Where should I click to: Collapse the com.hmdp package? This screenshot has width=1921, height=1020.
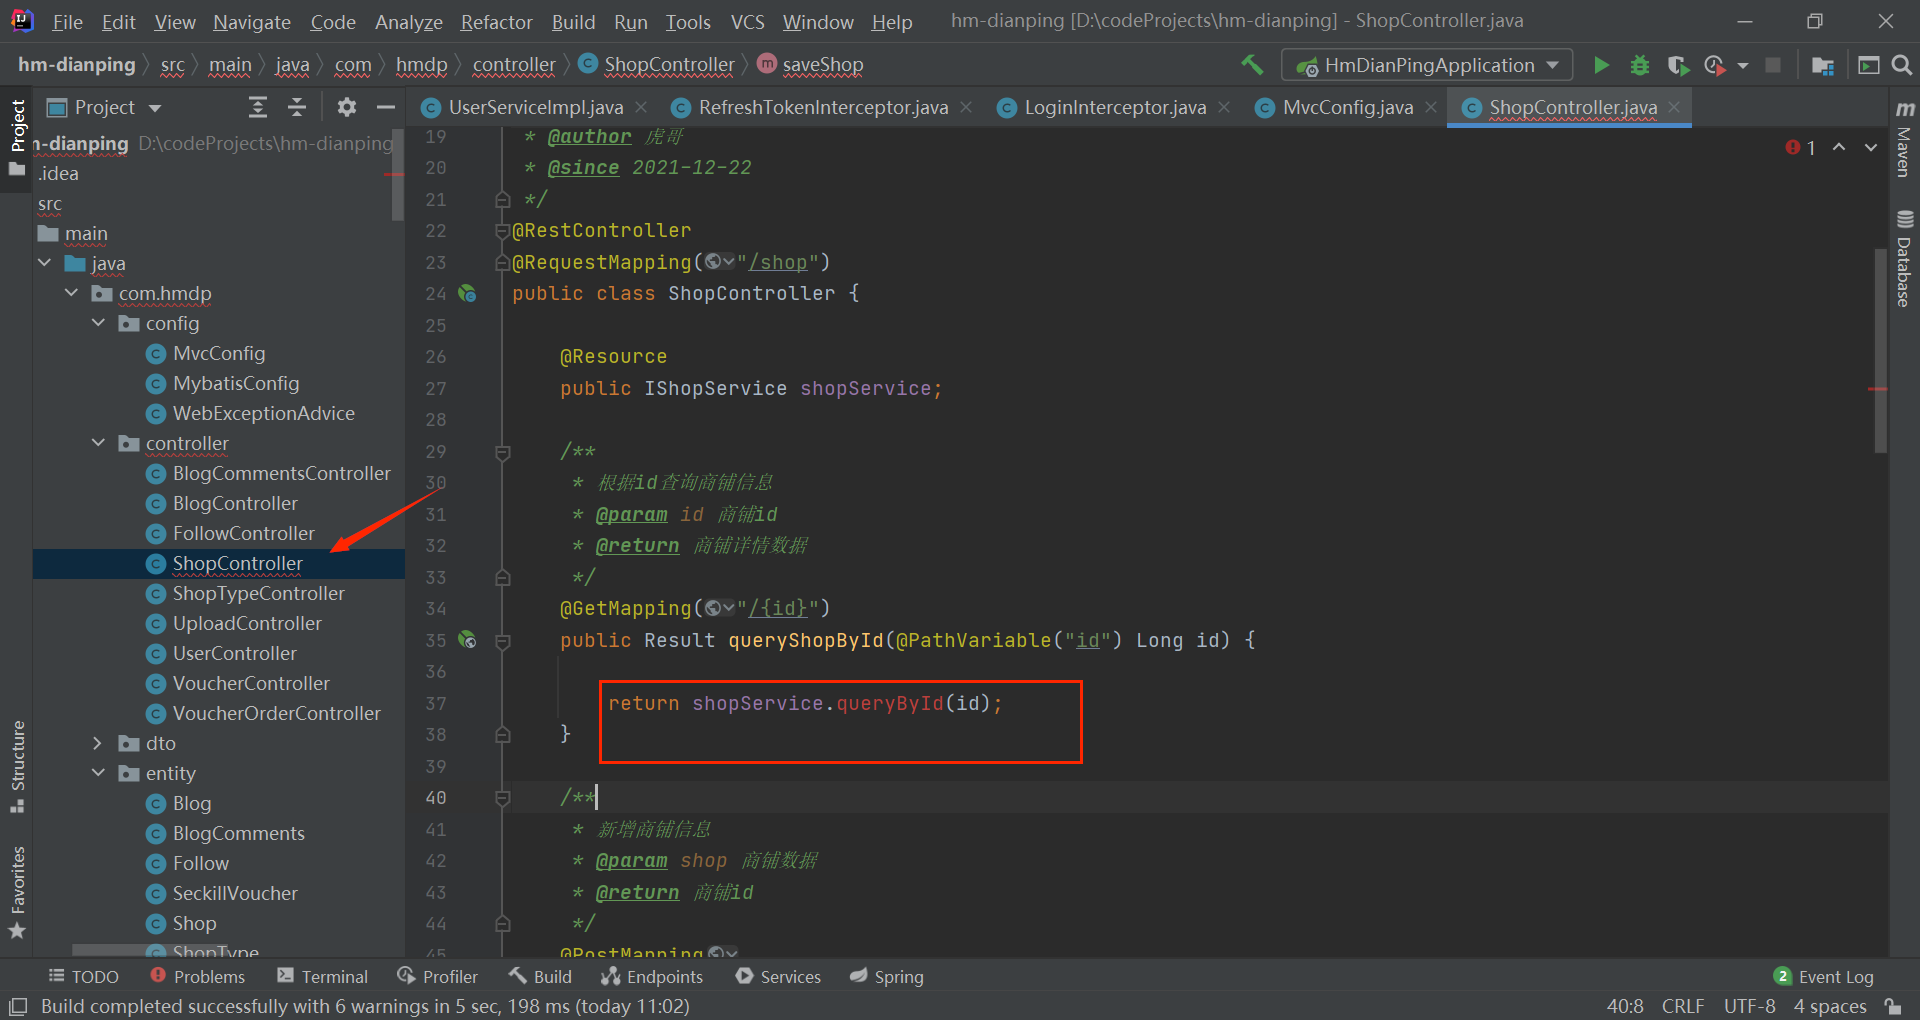click(x=71, y=293)
